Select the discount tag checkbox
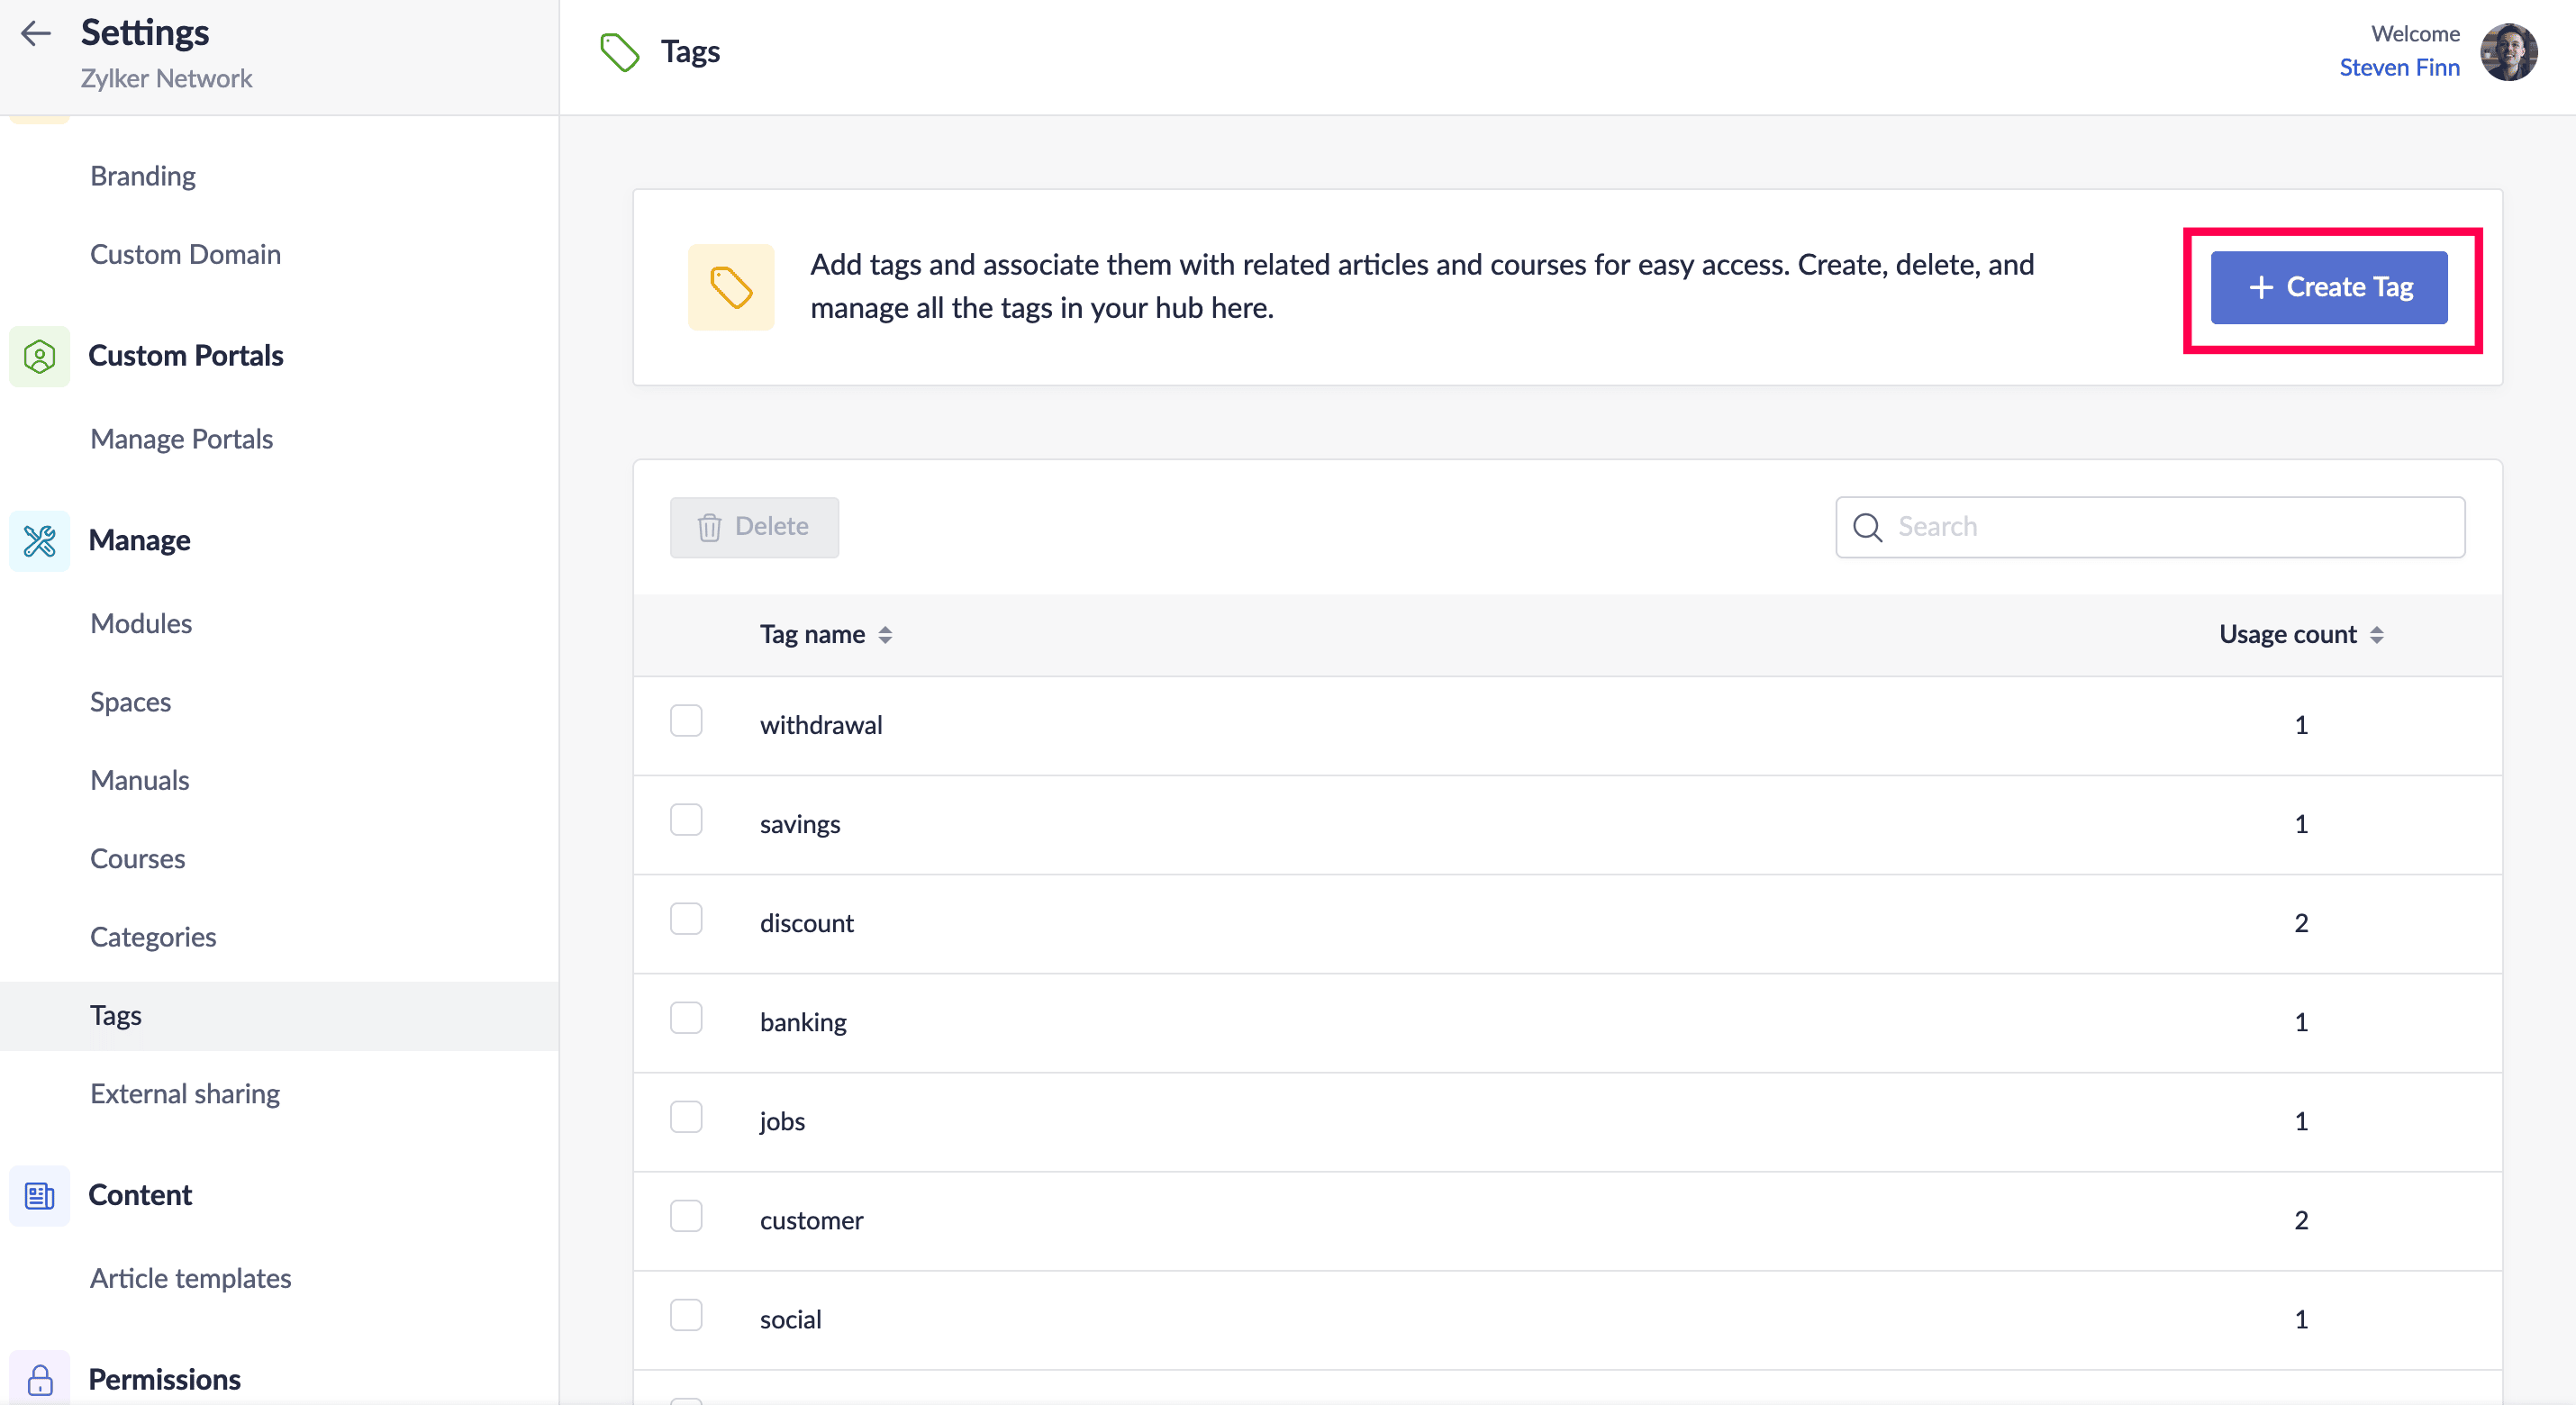 [686, 919]
